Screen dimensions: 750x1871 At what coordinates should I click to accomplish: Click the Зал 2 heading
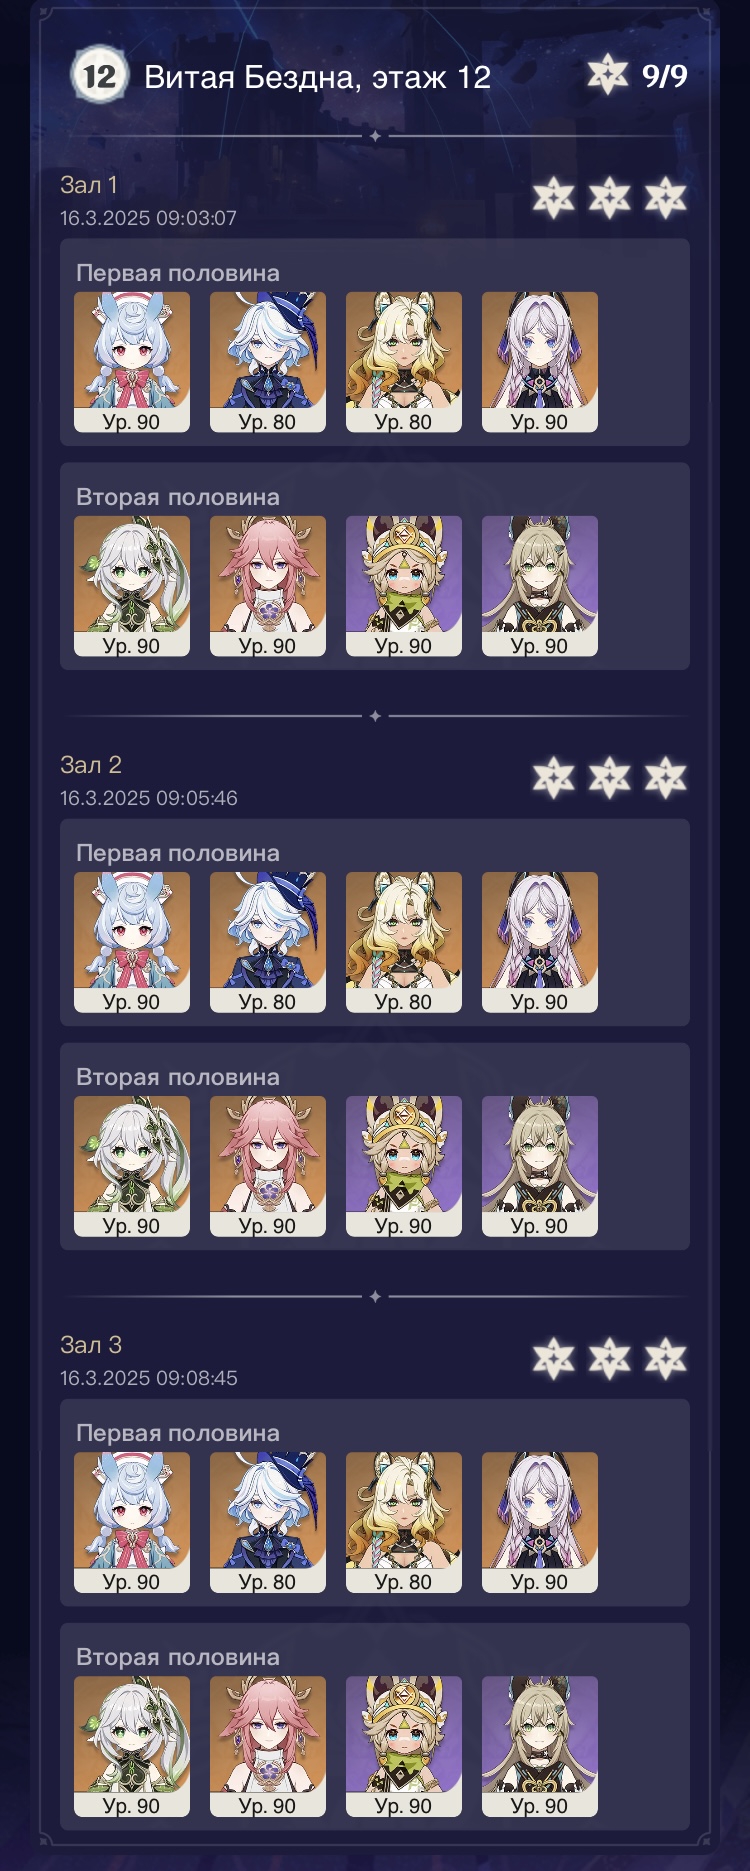(x=91, y=765)
